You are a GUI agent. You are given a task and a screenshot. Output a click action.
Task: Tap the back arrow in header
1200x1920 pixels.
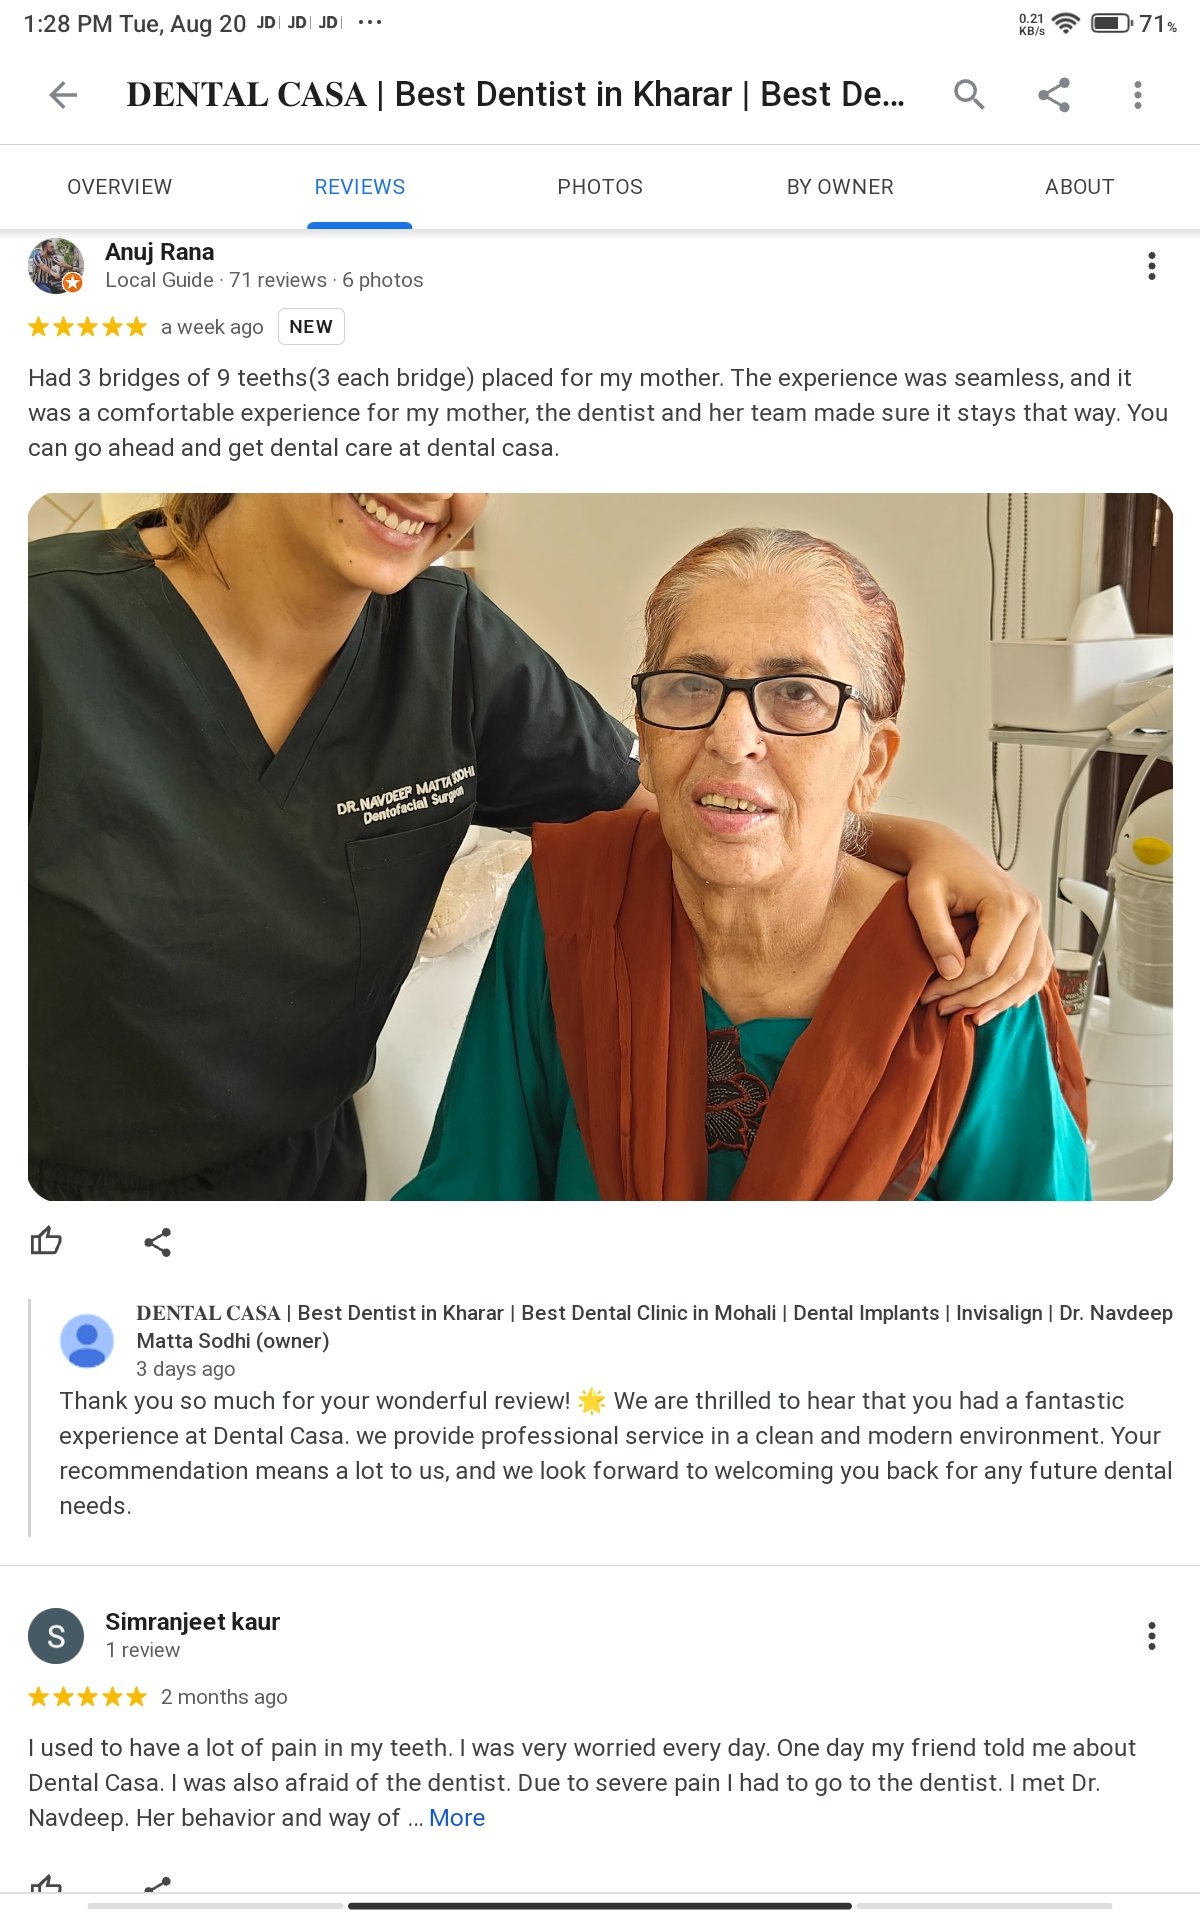(63, 95)
